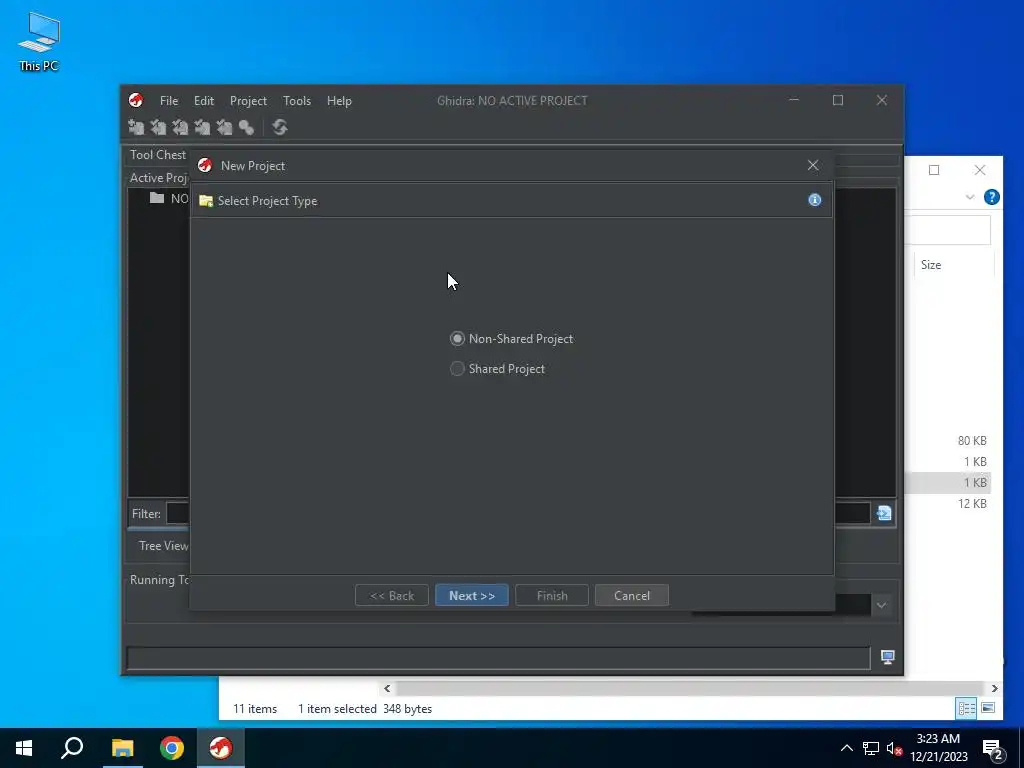Click the Cancel button in New Project dialog

(632, 596)
